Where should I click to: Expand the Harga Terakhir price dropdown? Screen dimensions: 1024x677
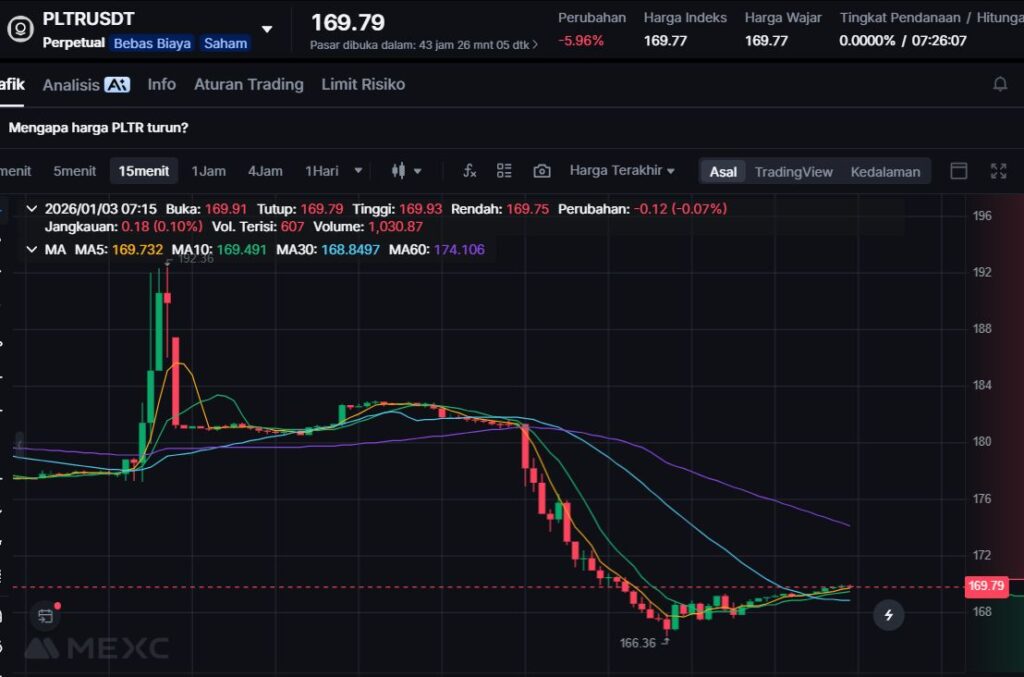pyautogui.click(x=622, y=171)
